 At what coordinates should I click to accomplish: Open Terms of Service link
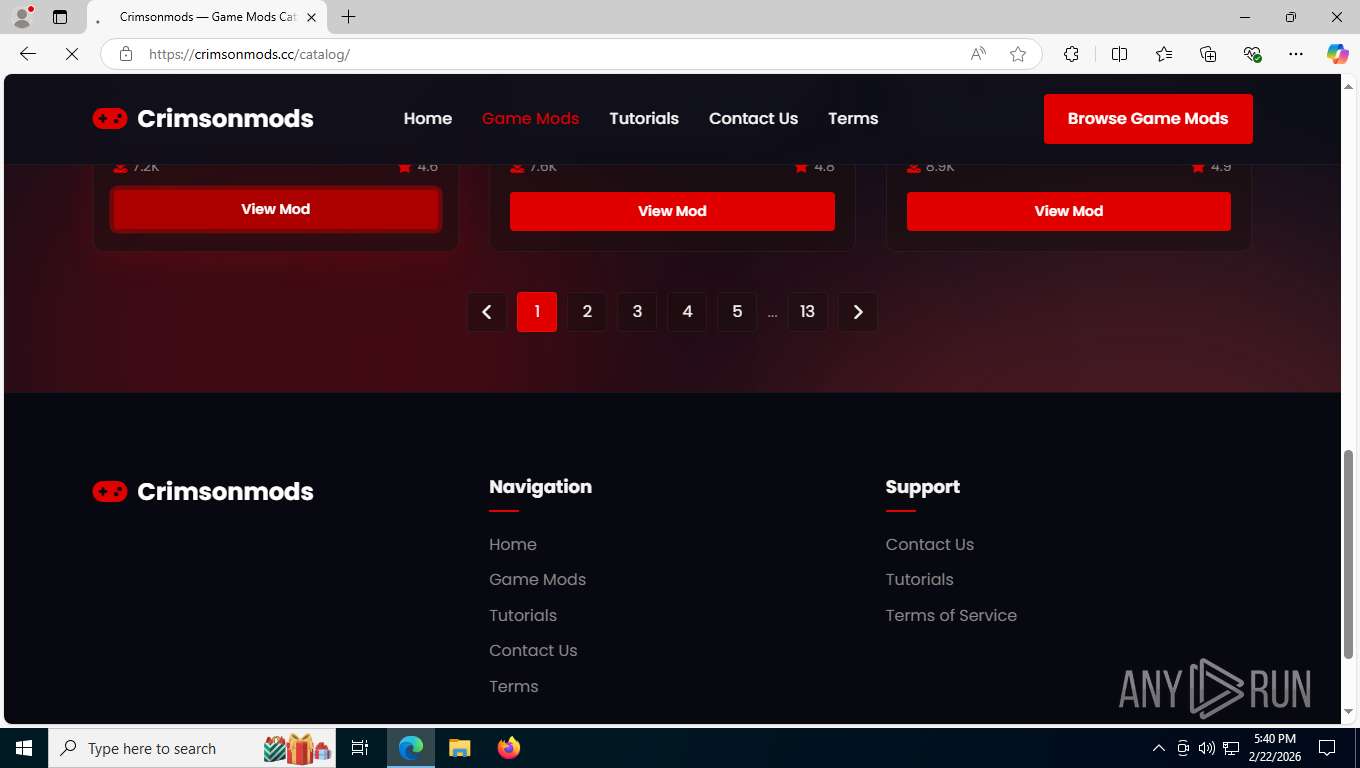(951, 615)
